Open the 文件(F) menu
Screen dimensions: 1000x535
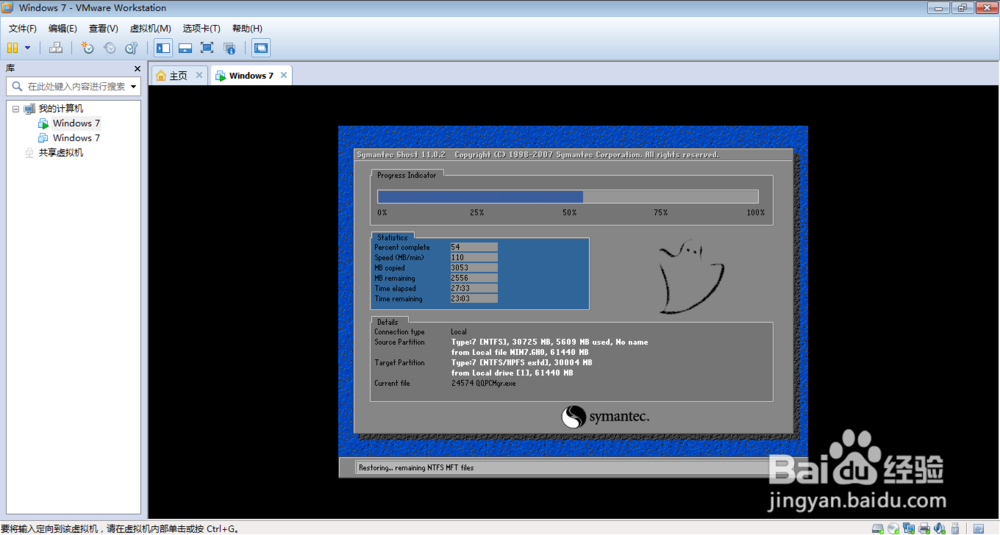(x=22, y=28)
